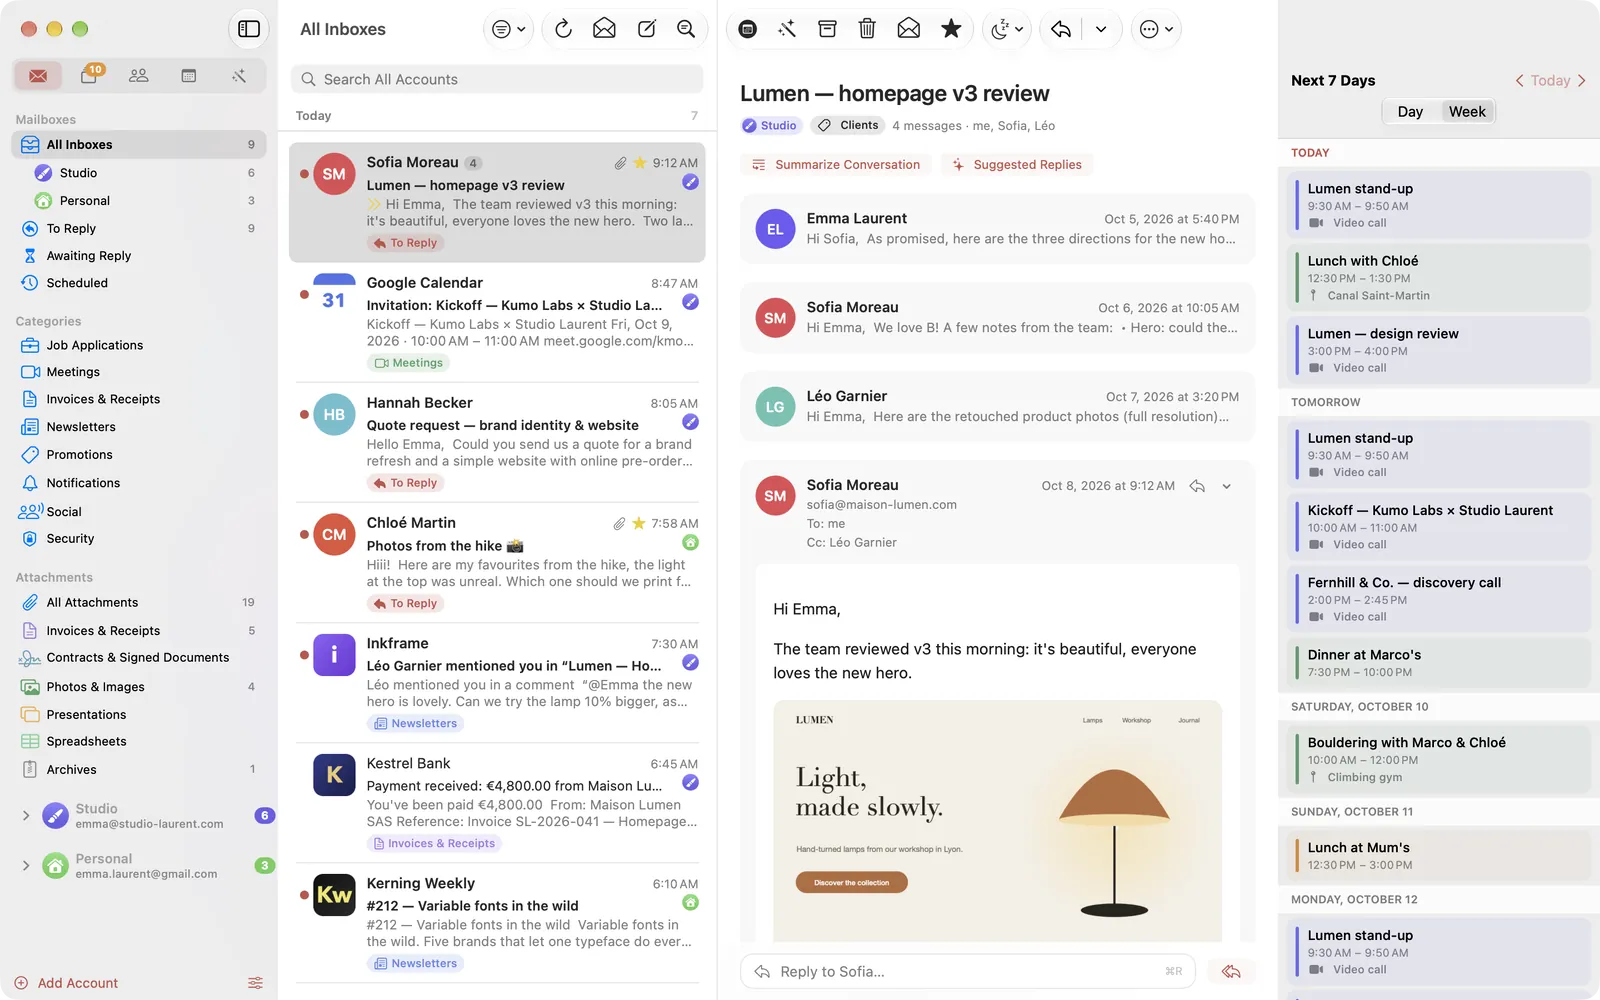
Task: Open the filter dropdown in the message list toolbar
Action: click(508, 29)
